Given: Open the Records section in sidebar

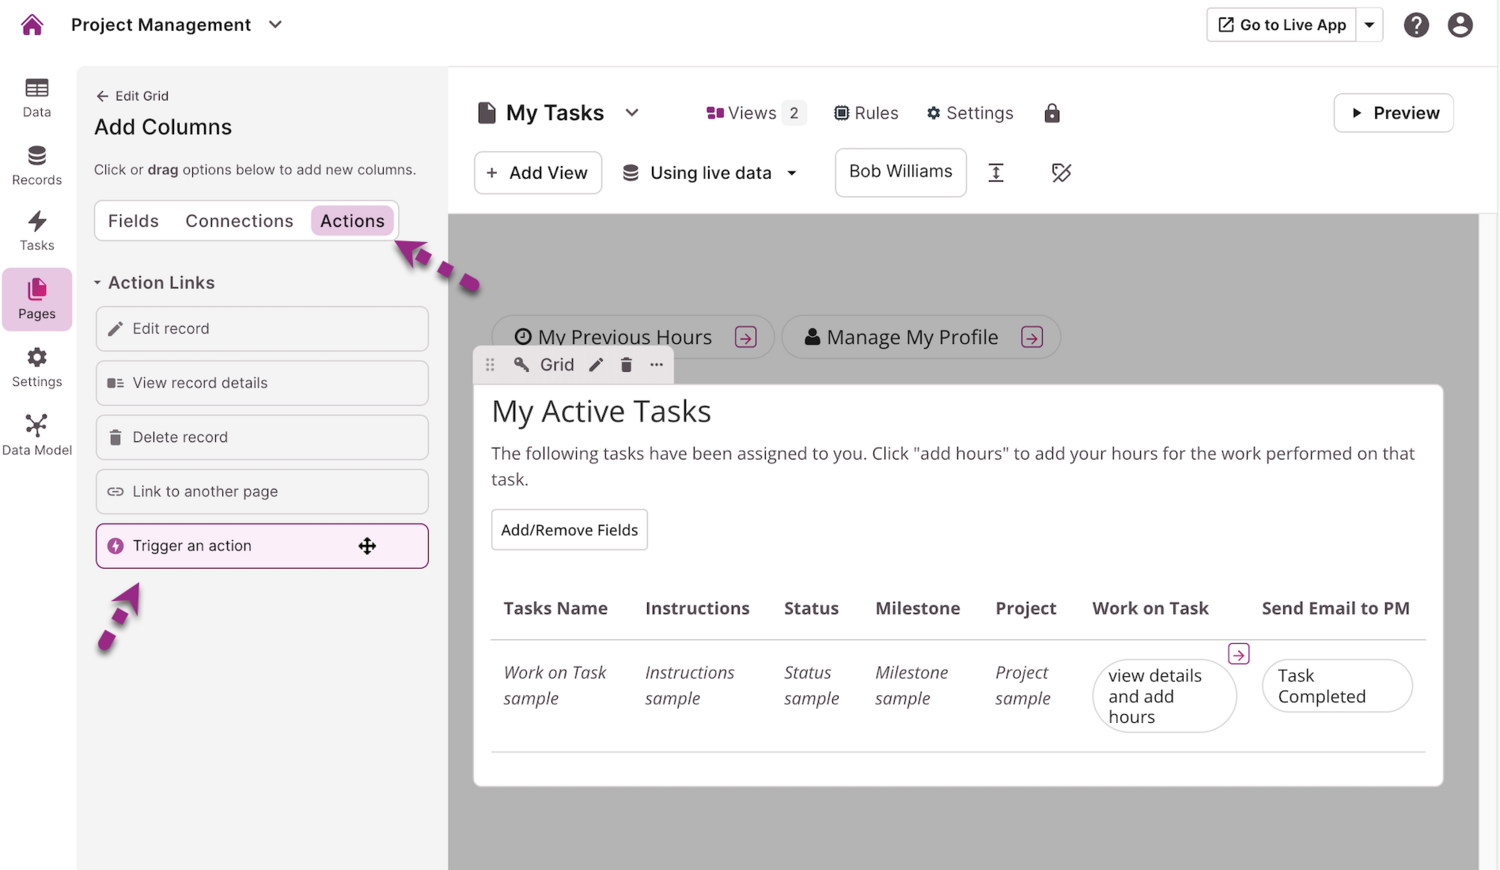Looking at the screenshot, I should coord(37,165).
